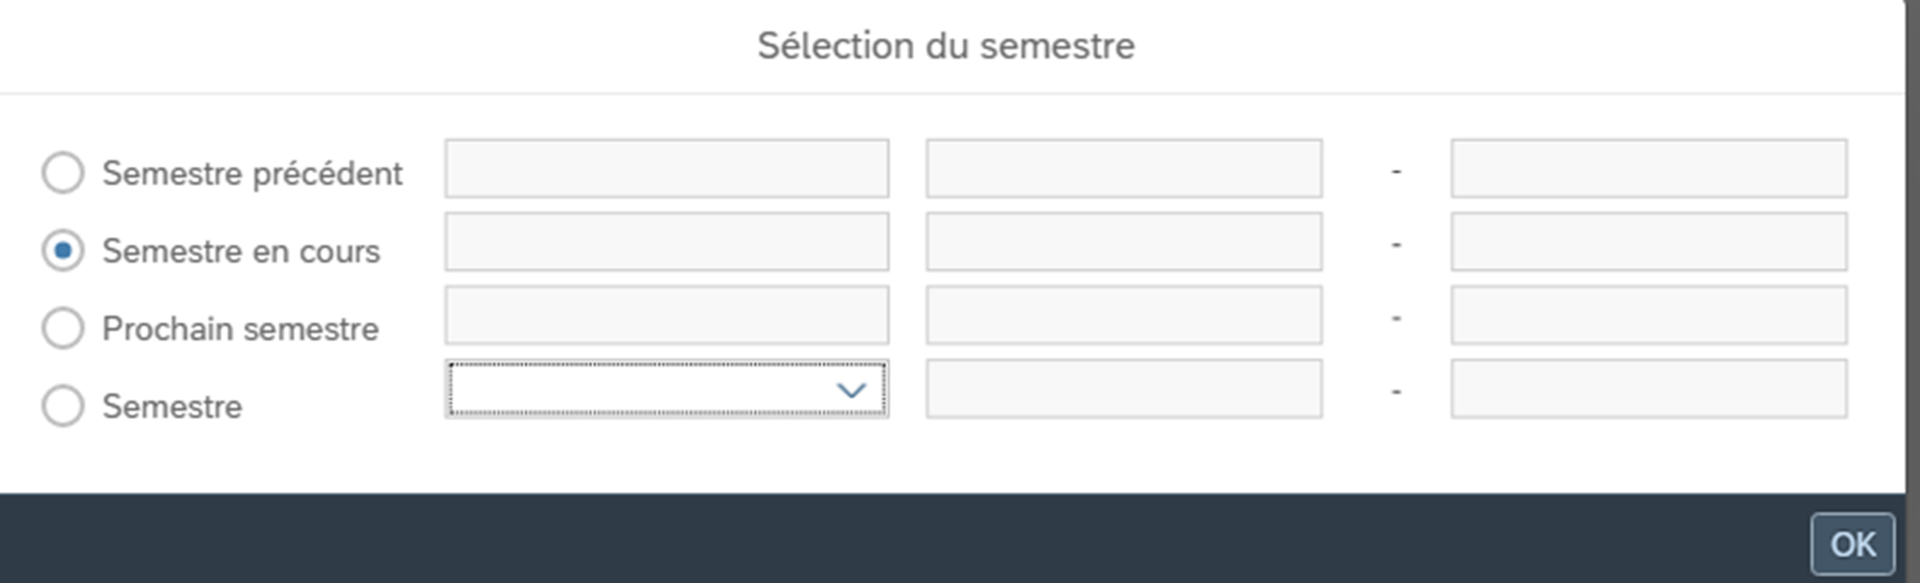Click first field beside 'Semestre en cours'
Screen dimensions: 1920x583
click(x=666, y=242)
